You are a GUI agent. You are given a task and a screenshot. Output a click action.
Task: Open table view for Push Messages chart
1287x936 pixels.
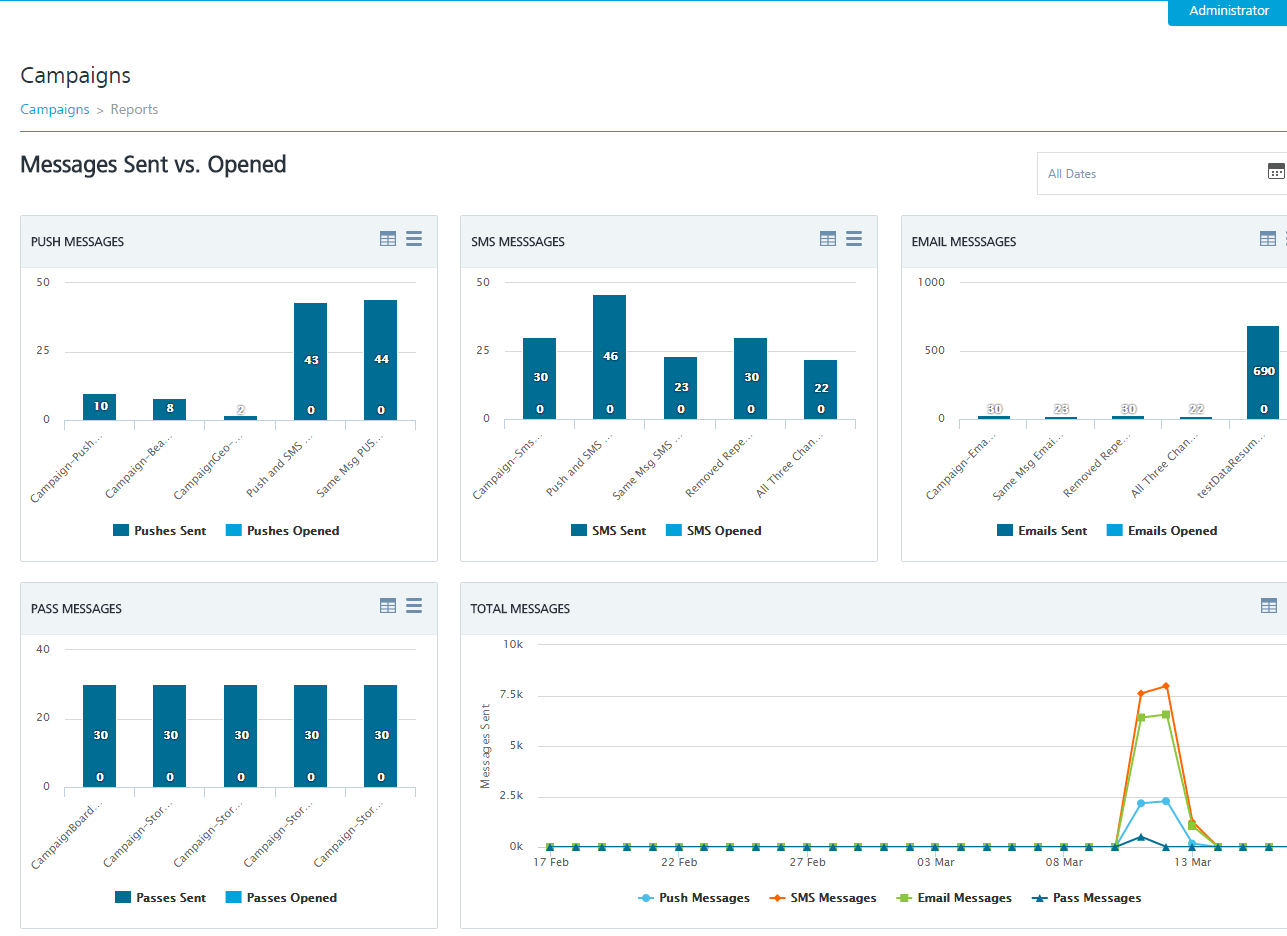(388, 239)
